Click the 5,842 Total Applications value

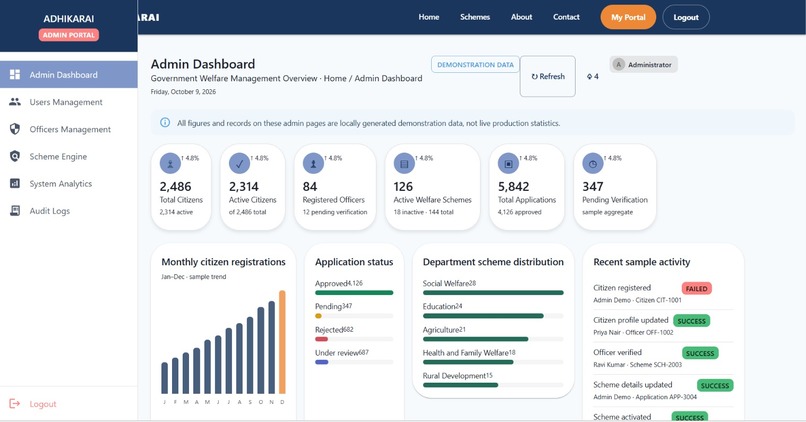tap(514, 187)
